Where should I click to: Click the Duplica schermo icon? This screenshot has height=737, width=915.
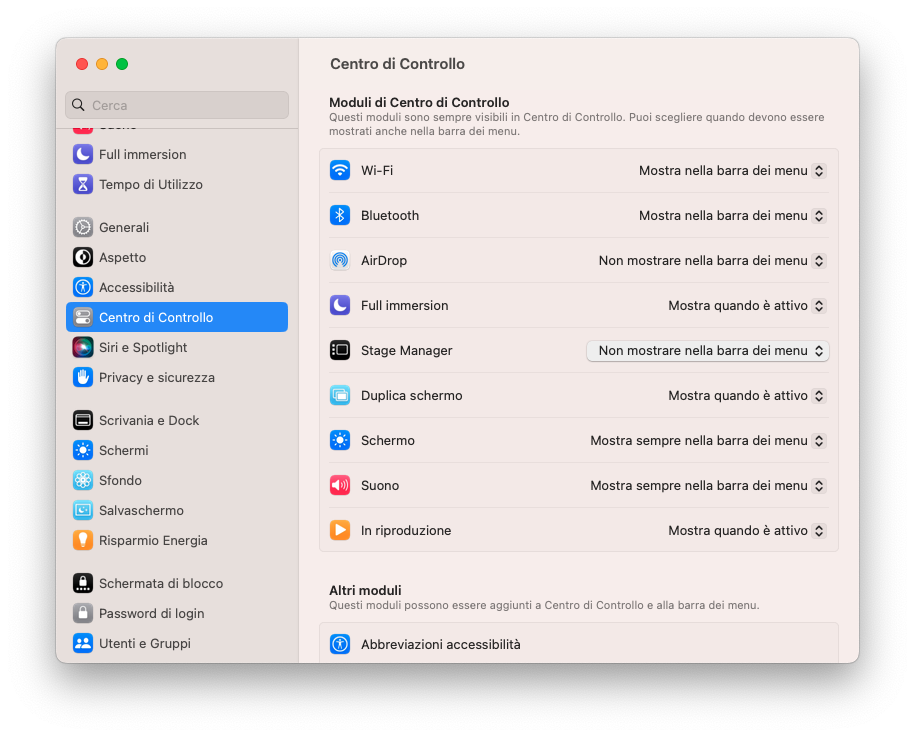(340, 395)
